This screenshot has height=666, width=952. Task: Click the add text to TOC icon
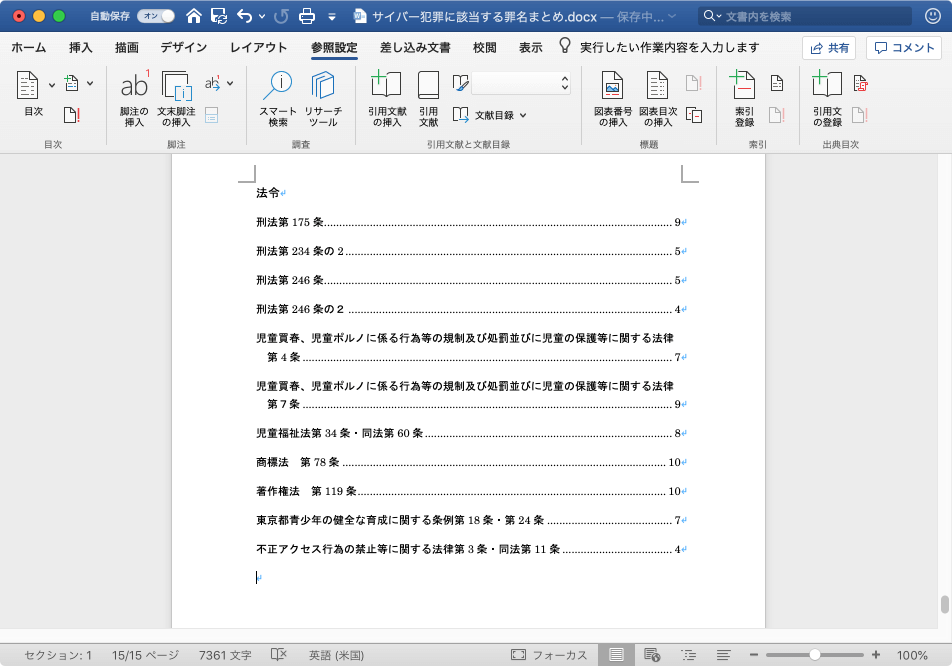click(x=72, y=84)
